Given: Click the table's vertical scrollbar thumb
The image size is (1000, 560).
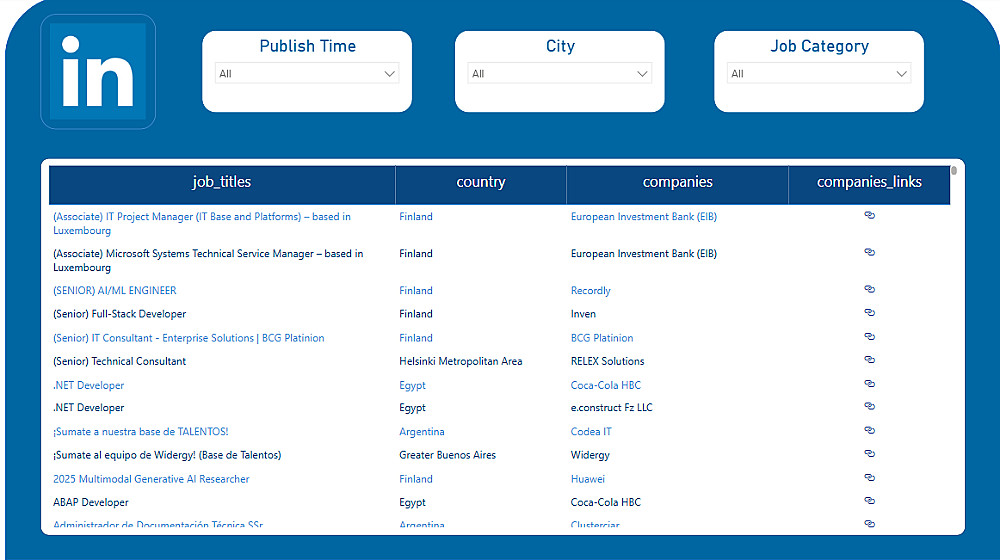Looking at the screenshot, I should (954, 171).
